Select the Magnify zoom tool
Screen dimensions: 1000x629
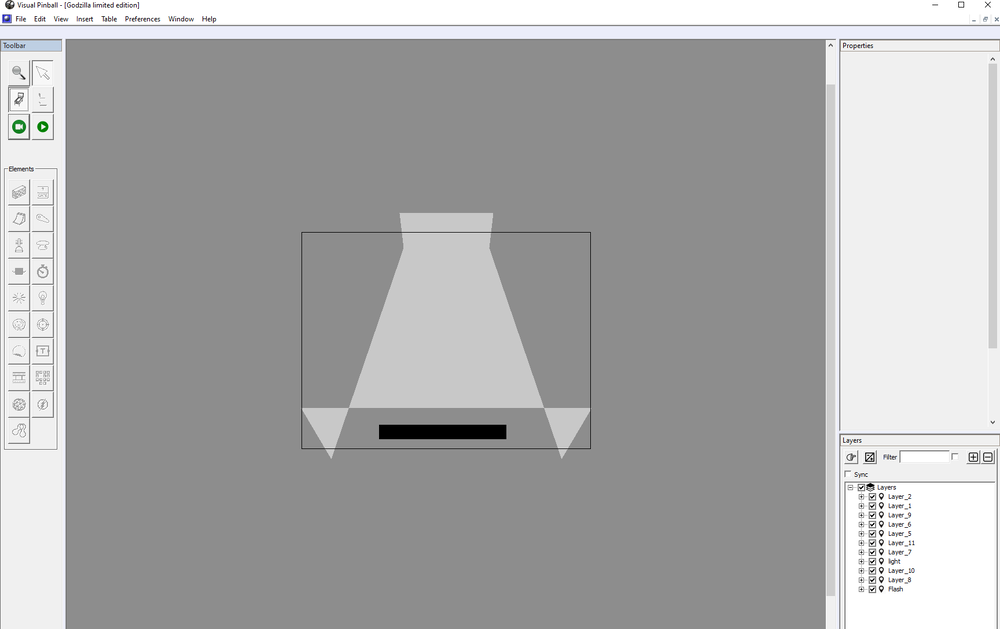coord(18,73)
